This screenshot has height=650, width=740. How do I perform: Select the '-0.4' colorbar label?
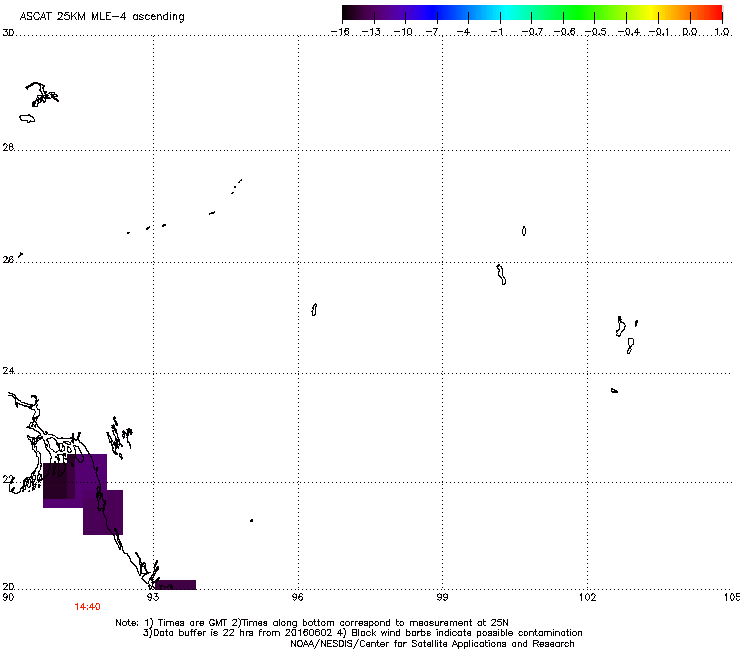629,32
